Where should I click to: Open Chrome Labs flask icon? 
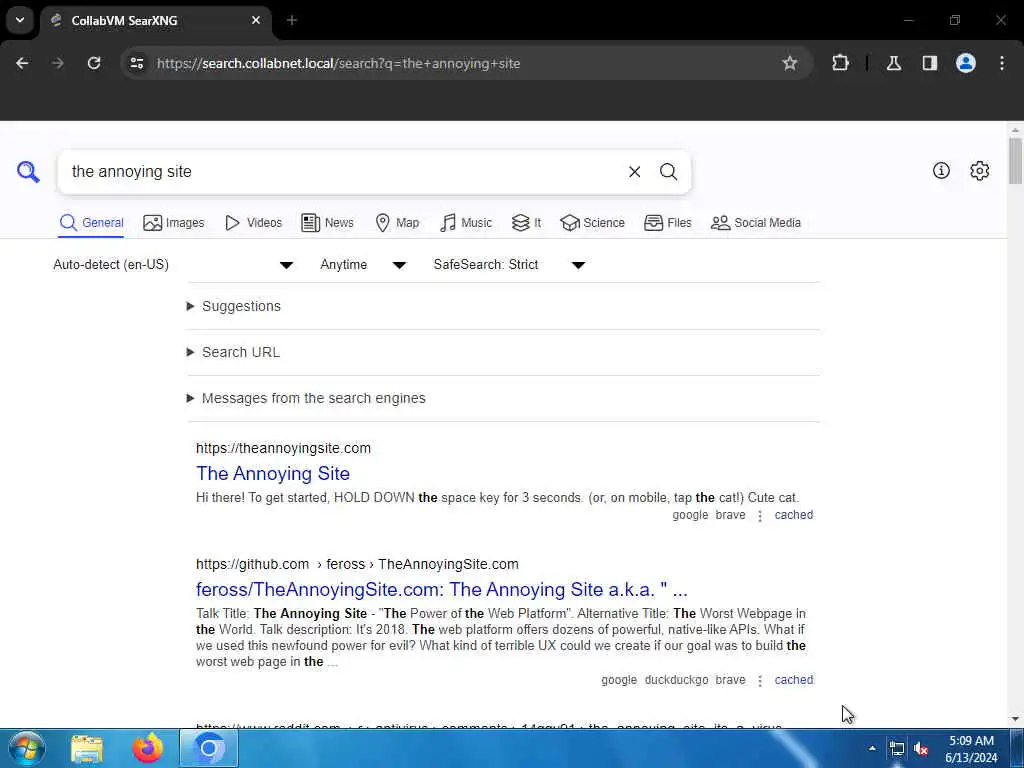pos(894,63)
